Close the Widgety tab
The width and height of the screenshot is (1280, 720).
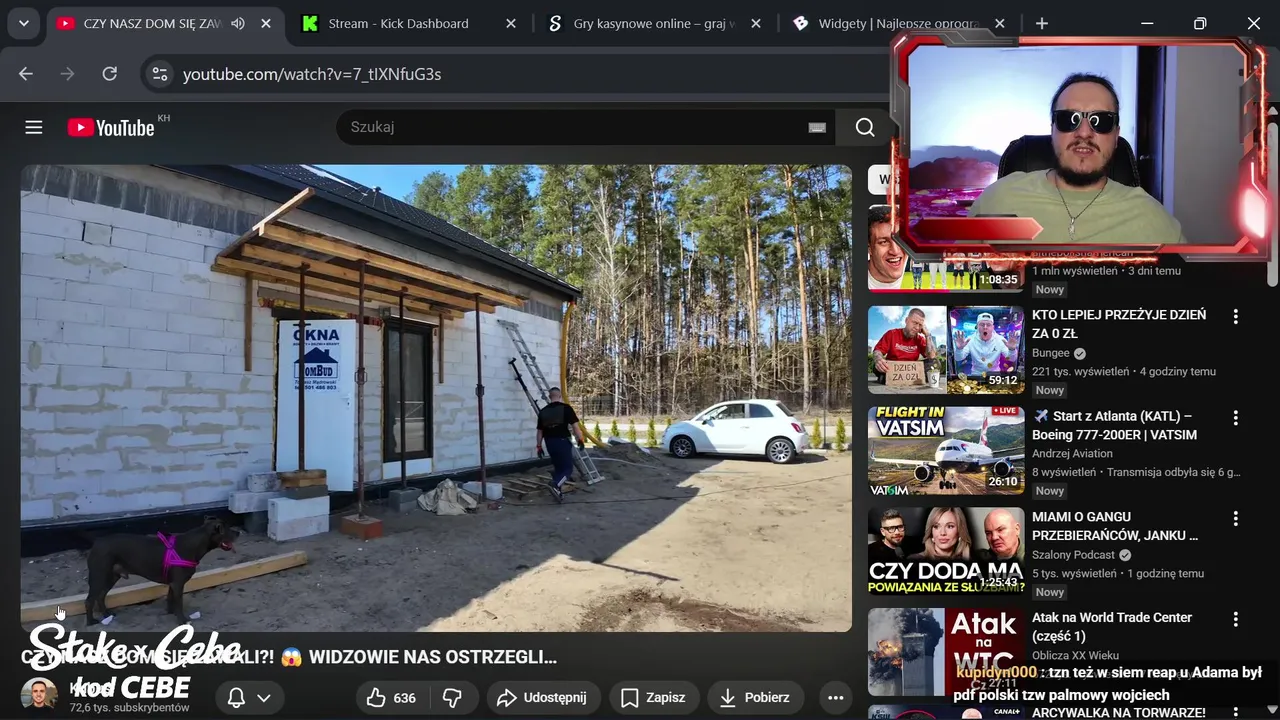pyautogui.click(x=1000, y=23)
